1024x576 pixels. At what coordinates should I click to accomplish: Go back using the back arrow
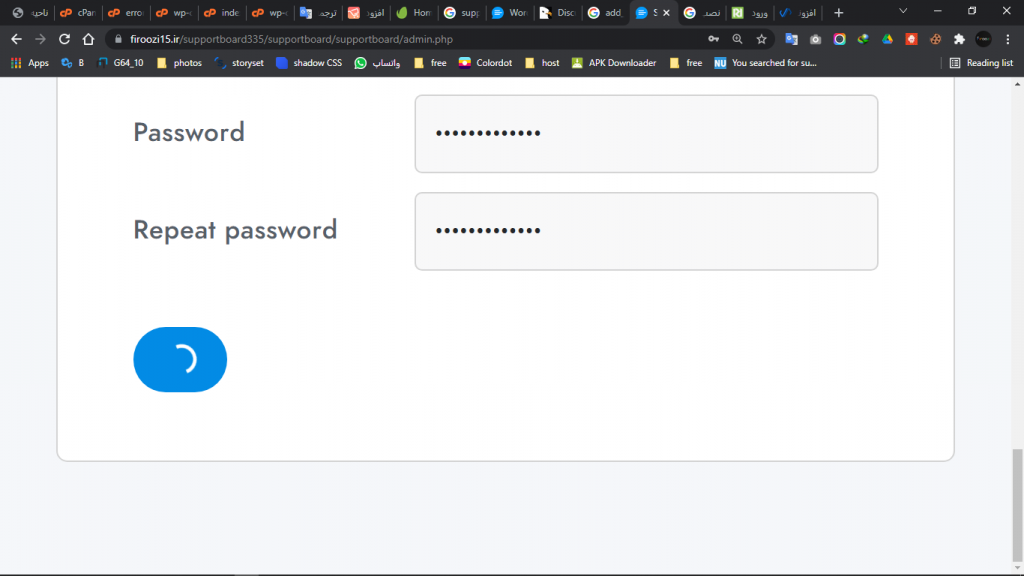tap(16, 39)
